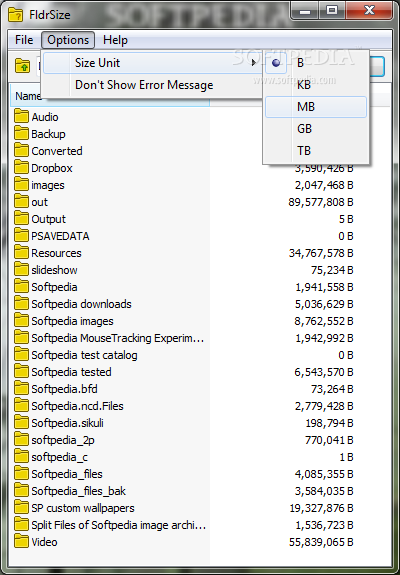Click the slideshow folder icon
The width and height of the screenshot is (400, 575).
pyautogui.click(x=21, y=270)
